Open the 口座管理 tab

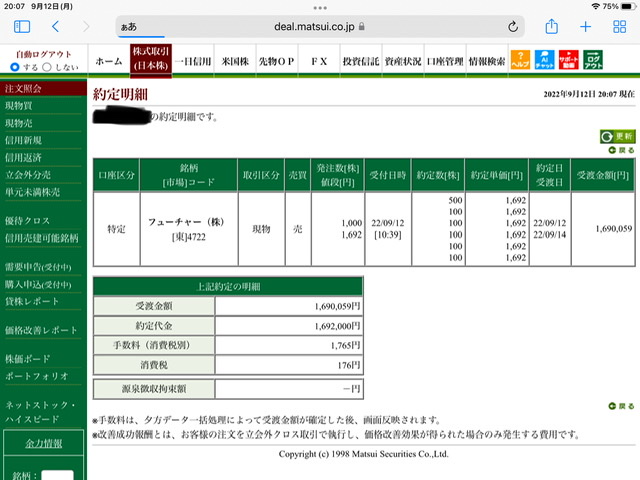445,61
